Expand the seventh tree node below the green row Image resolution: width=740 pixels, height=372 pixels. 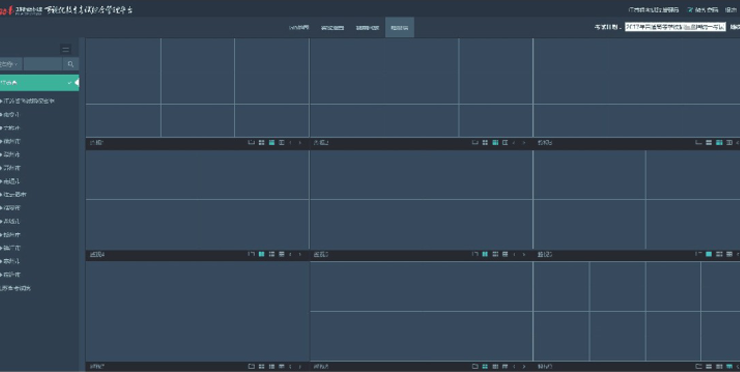[x=1, y=181]
